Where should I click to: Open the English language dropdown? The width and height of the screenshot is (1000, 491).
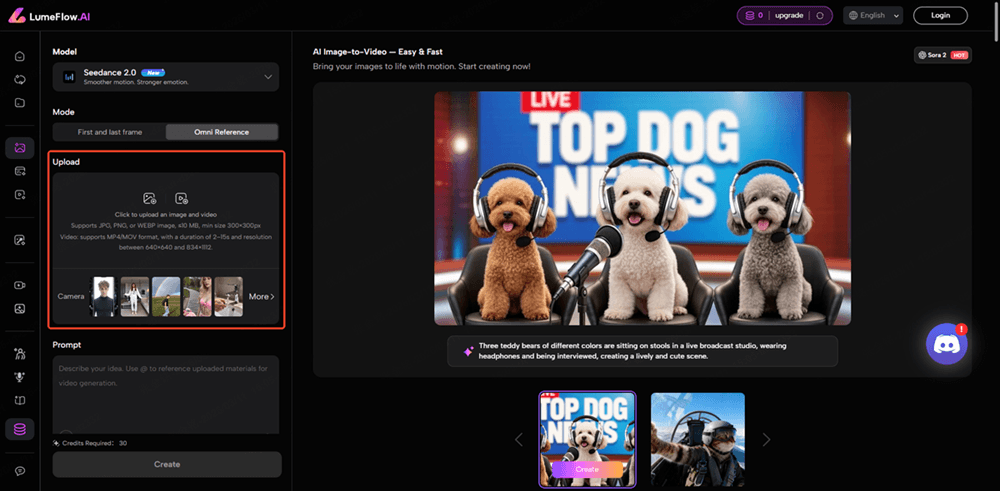click(873, 15)
